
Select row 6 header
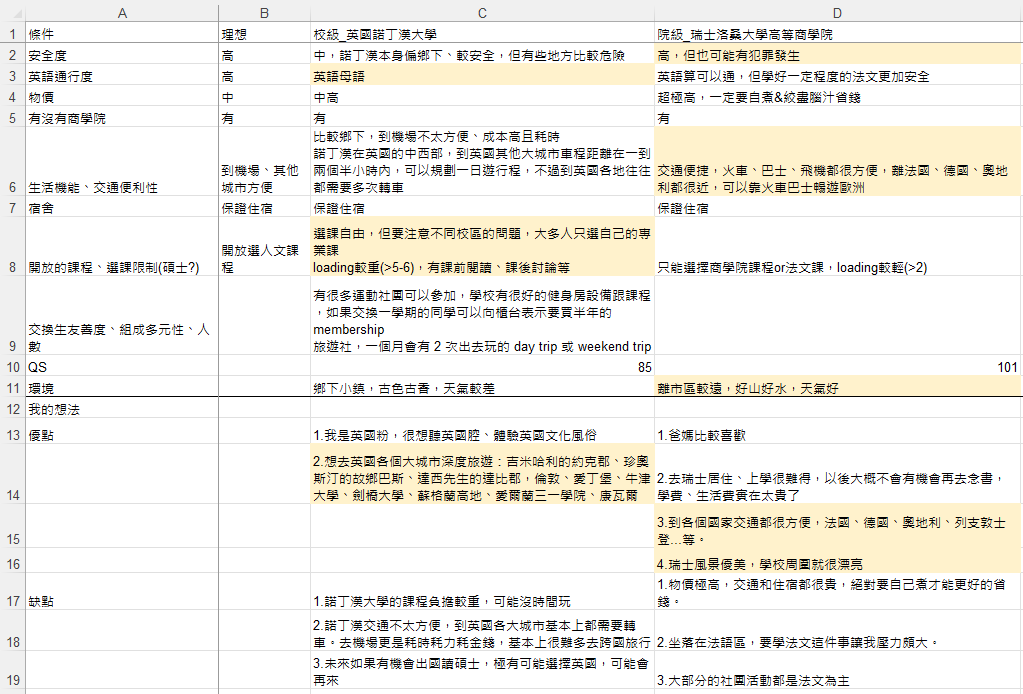(12, 162)
